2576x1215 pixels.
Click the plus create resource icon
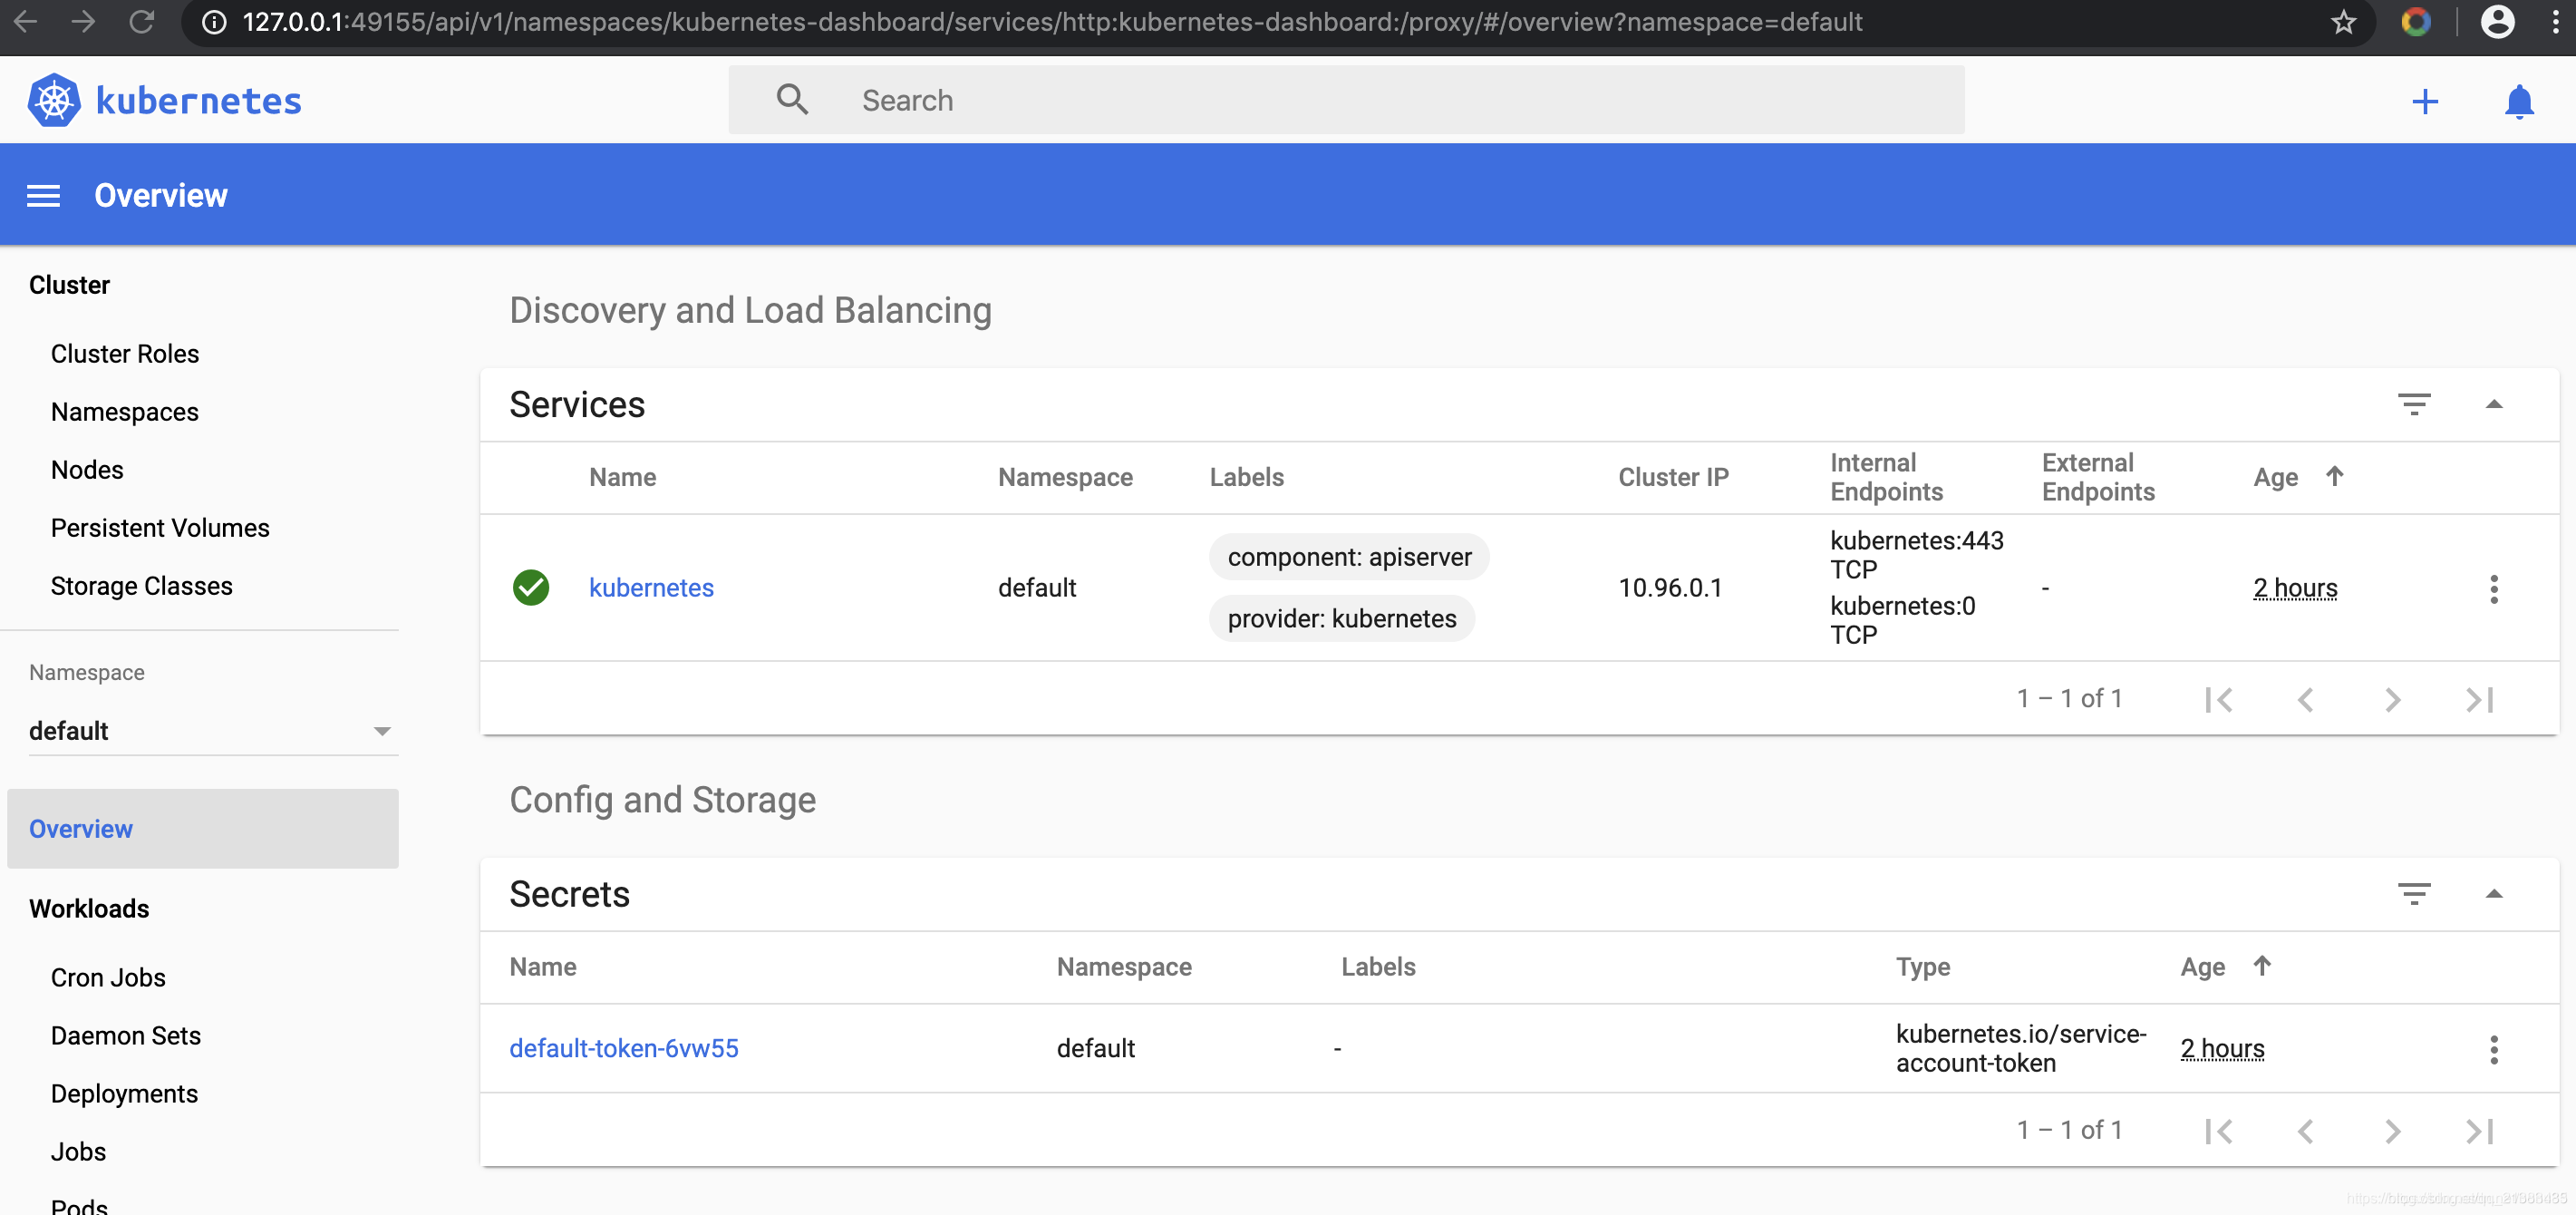[x=2424, y=101]
